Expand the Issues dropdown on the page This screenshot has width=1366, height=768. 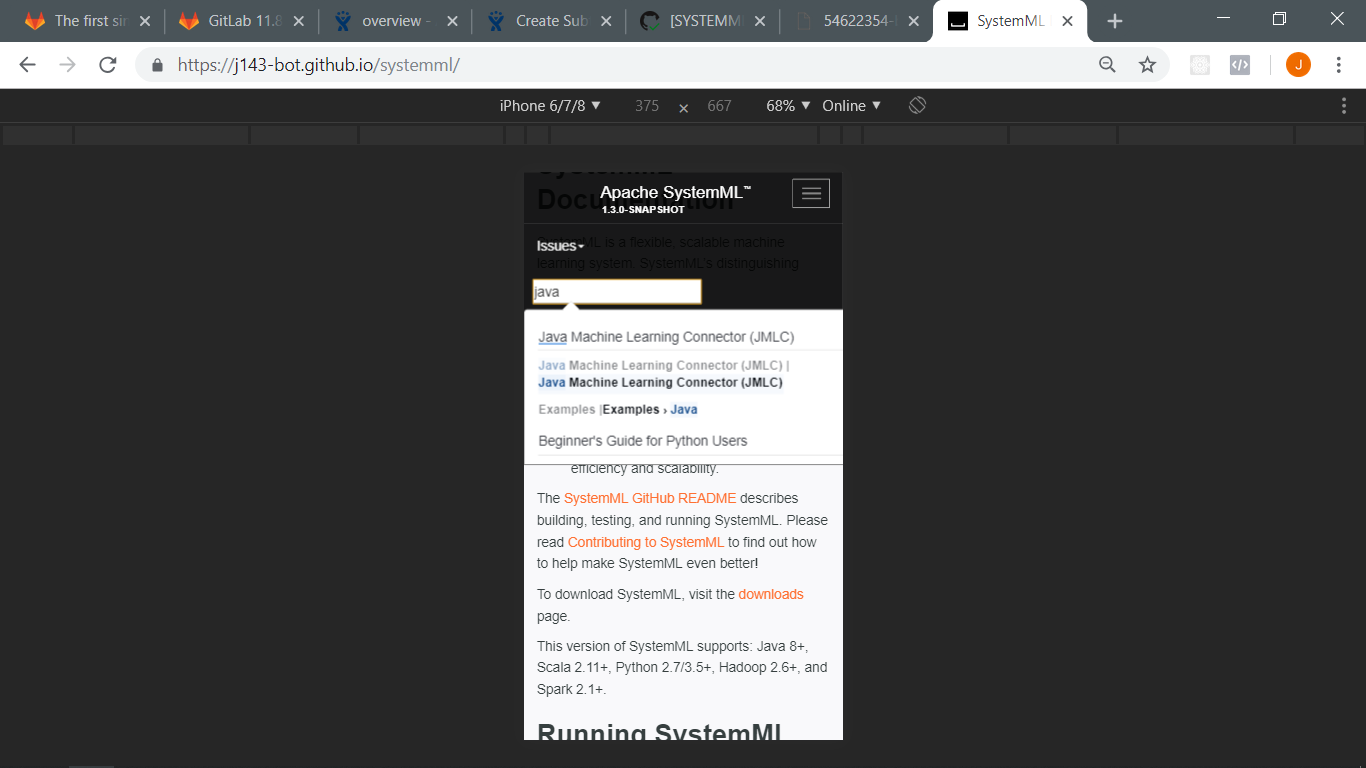pos(560,246)
